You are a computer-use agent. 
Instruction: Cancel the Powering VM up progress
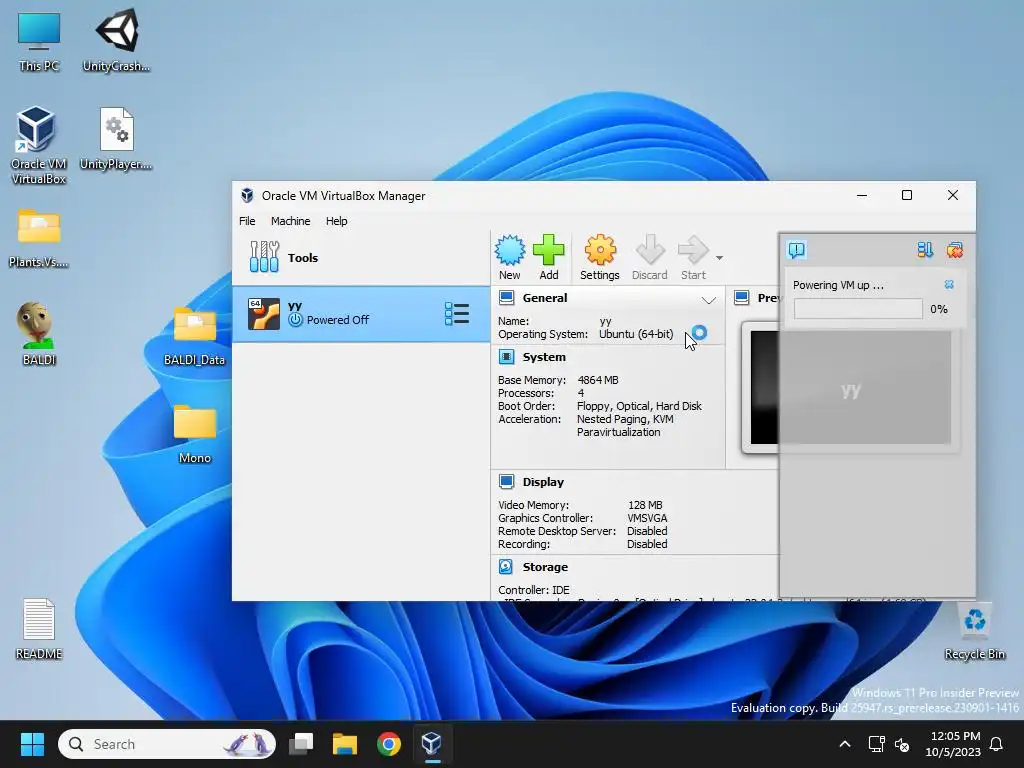[949, 284]
